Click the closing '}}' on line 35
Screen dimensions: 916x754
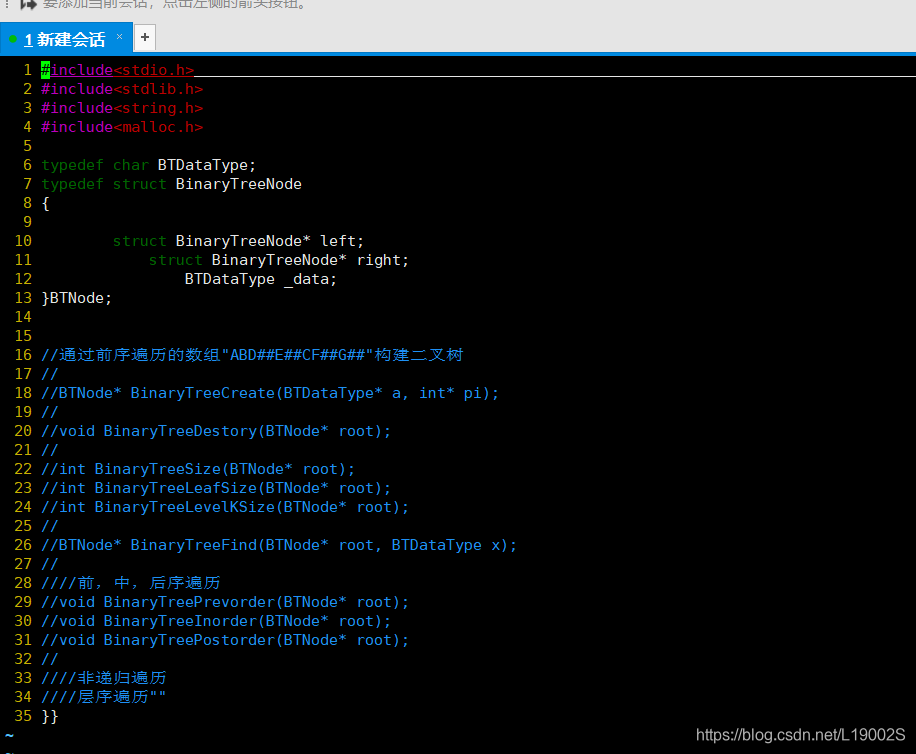[x=50, y=716]
